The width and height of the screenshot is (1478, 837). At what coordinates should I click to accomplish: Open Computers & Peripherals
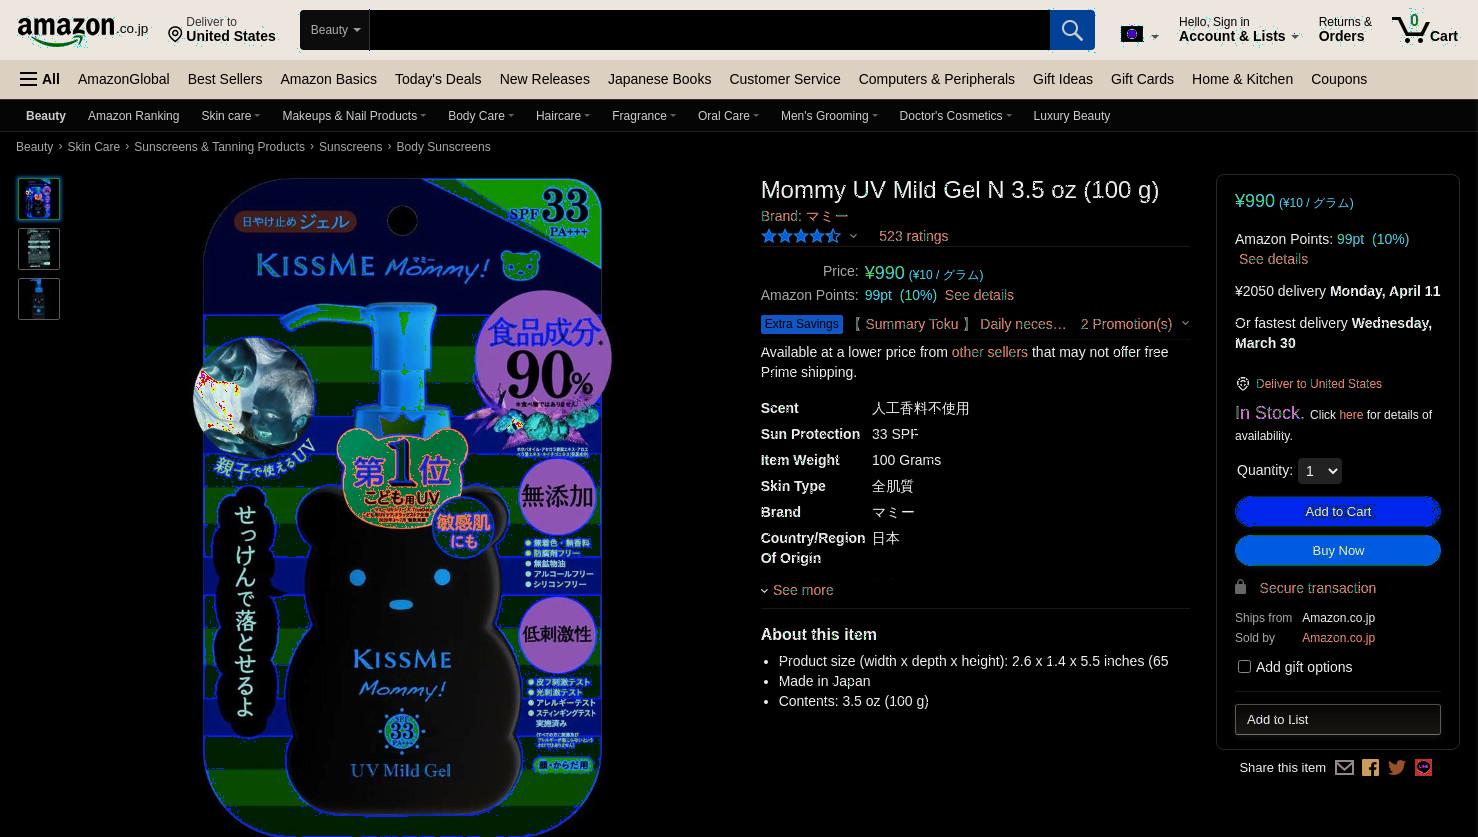(x=936, y=79)
